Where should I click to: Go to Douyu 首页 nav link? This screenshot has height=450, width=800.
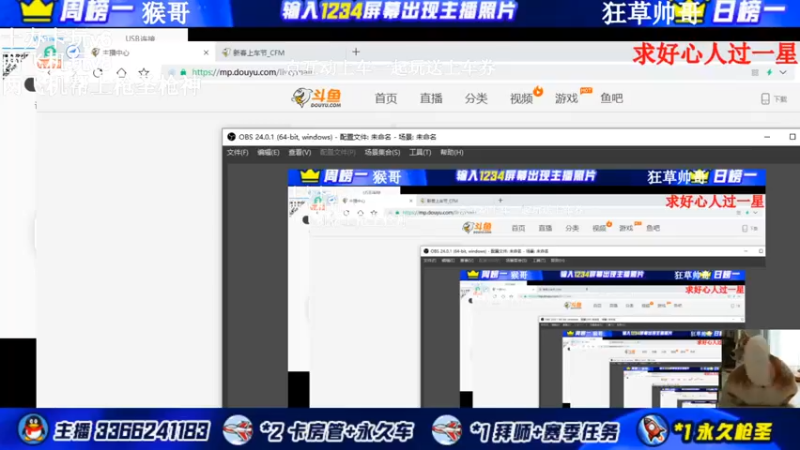coord(386,98)
